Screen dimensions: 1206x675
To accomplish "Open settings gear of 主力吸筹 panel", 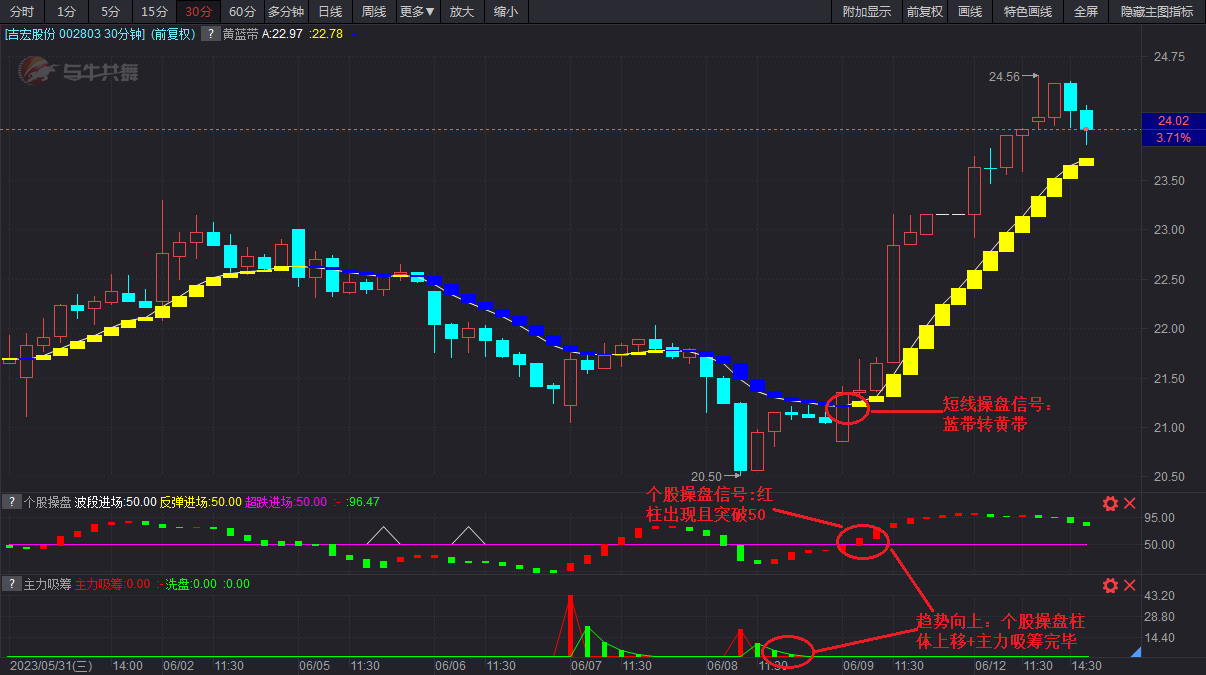I will point(1110,586).
